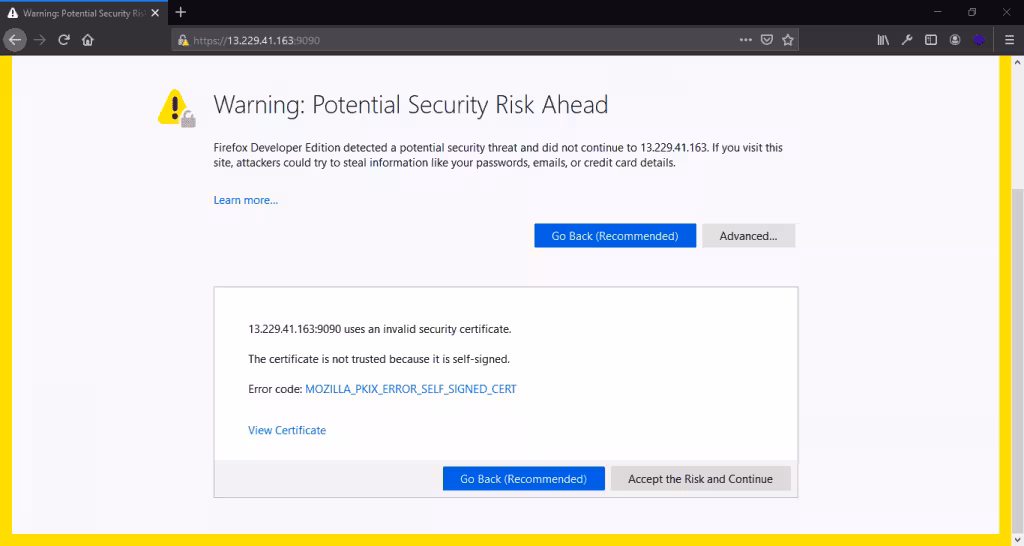Reload the current page
The height and width of the screenshot is (546, 1024).
point(64,40)
